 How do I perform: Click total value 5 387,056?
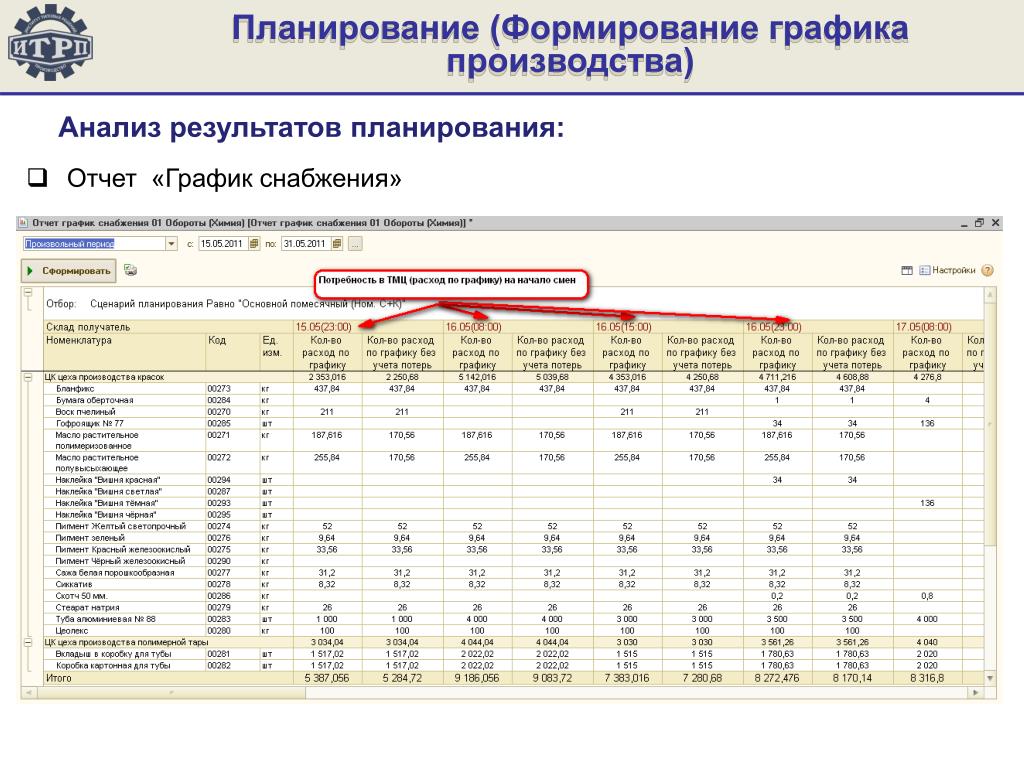(x=327, y=678)
